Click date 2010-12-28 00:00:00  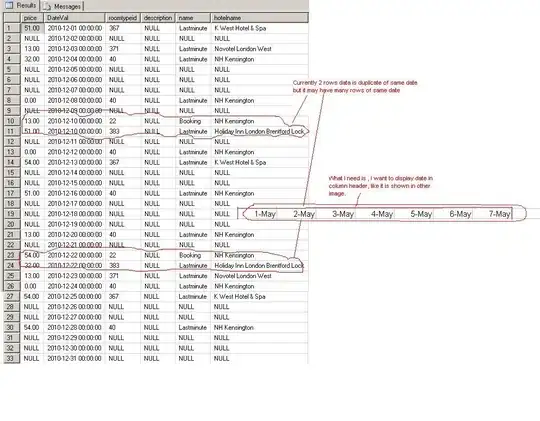(x=74, y=328)
